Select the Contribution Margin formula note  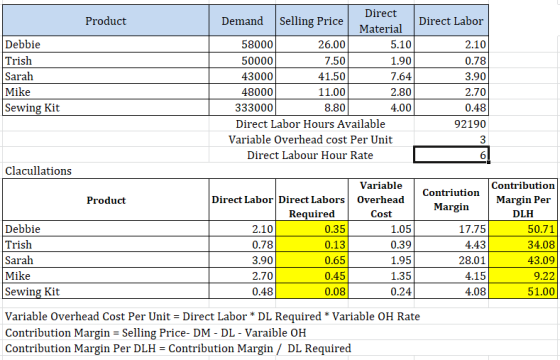tap(155, 332)
